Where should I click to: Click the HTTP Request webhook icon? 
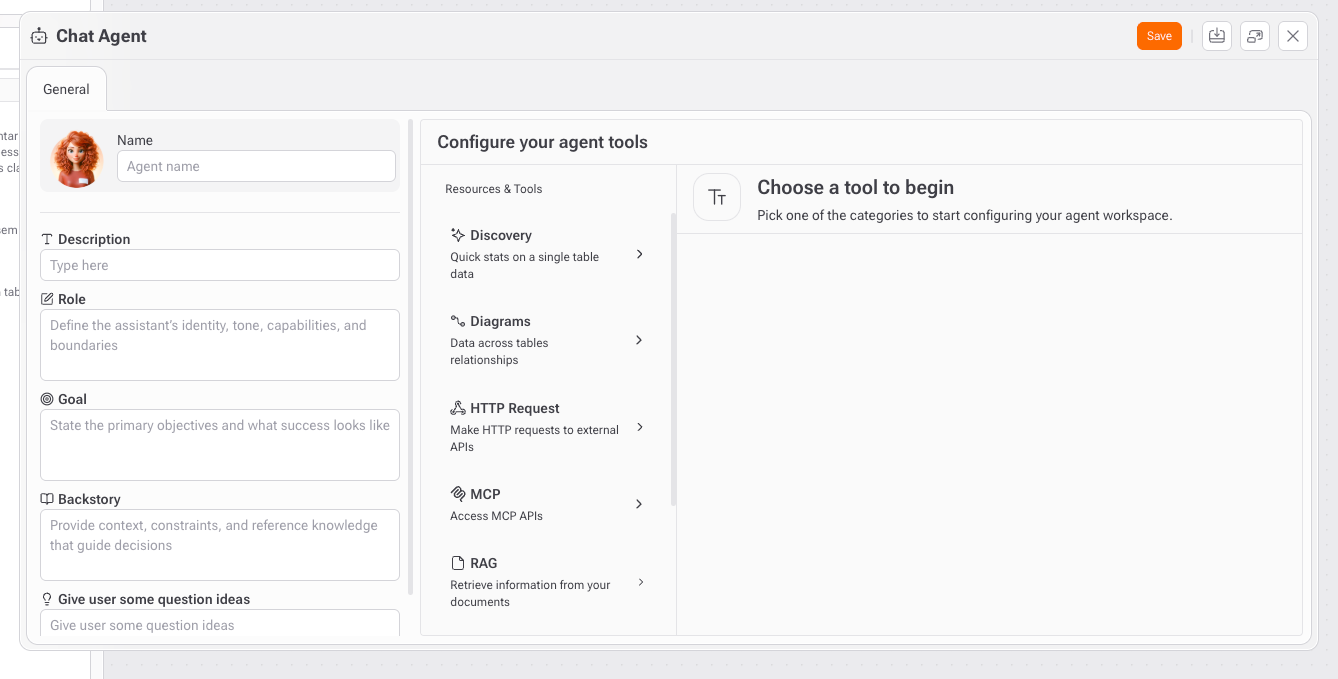point(458,408)
